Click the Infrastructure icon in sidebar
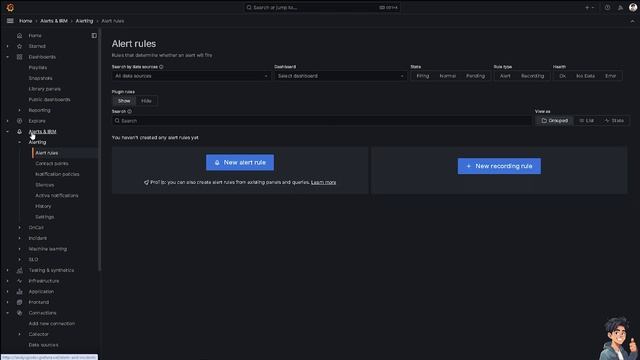This screenshot has height=360, width=640. [19, 281]
